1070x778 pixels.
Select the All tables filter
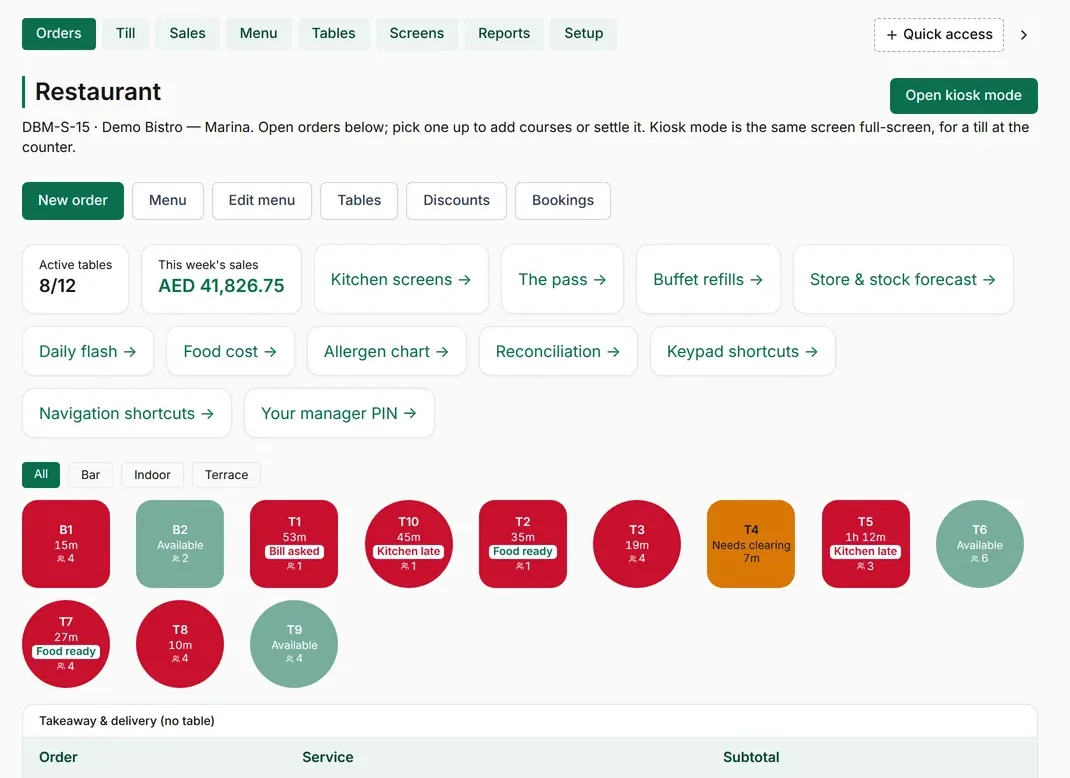(x=41, y=475)
